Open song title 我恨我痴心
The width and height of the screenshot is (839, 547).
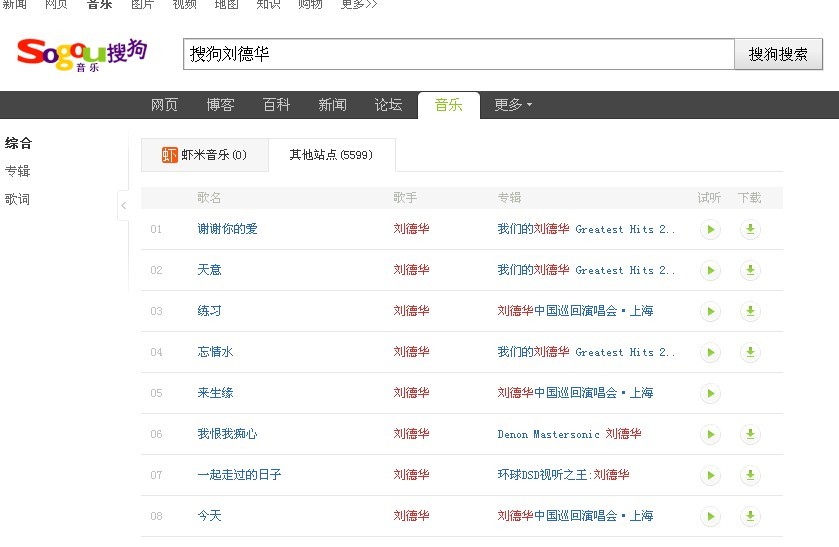[x=227, y=434]
